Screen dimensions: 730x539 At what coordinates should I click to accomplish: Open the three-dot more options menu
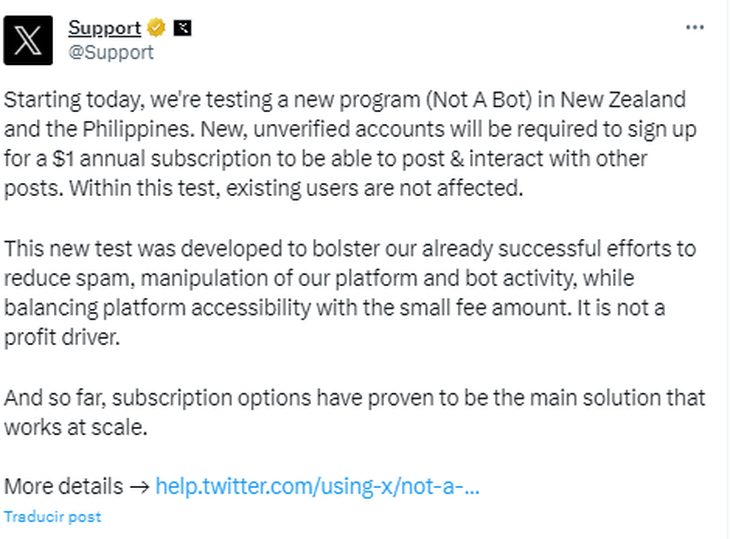(x=695, y=27)
